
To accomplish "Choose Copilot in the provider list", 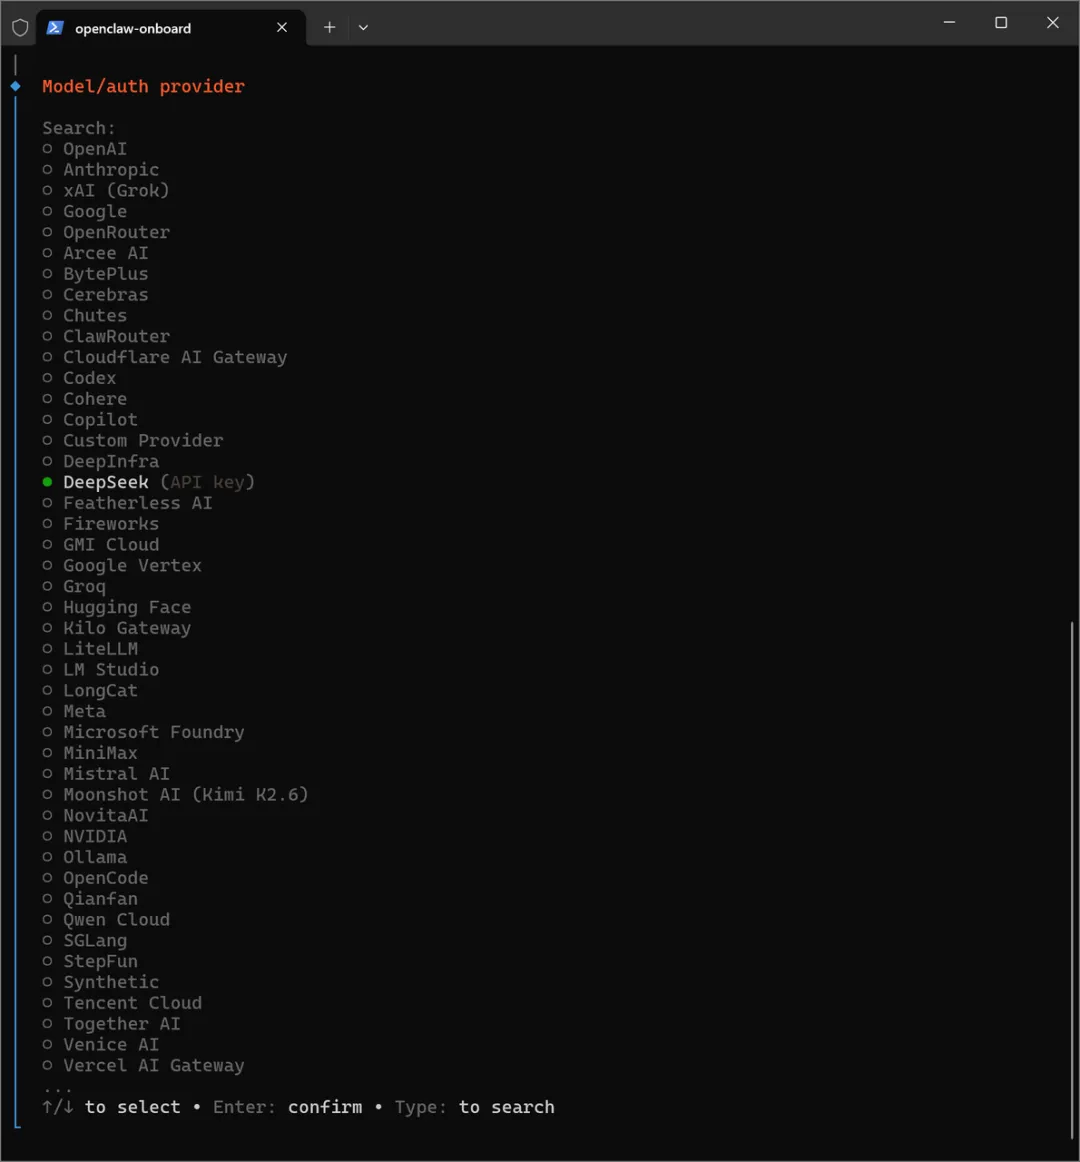I will (90, 419).
